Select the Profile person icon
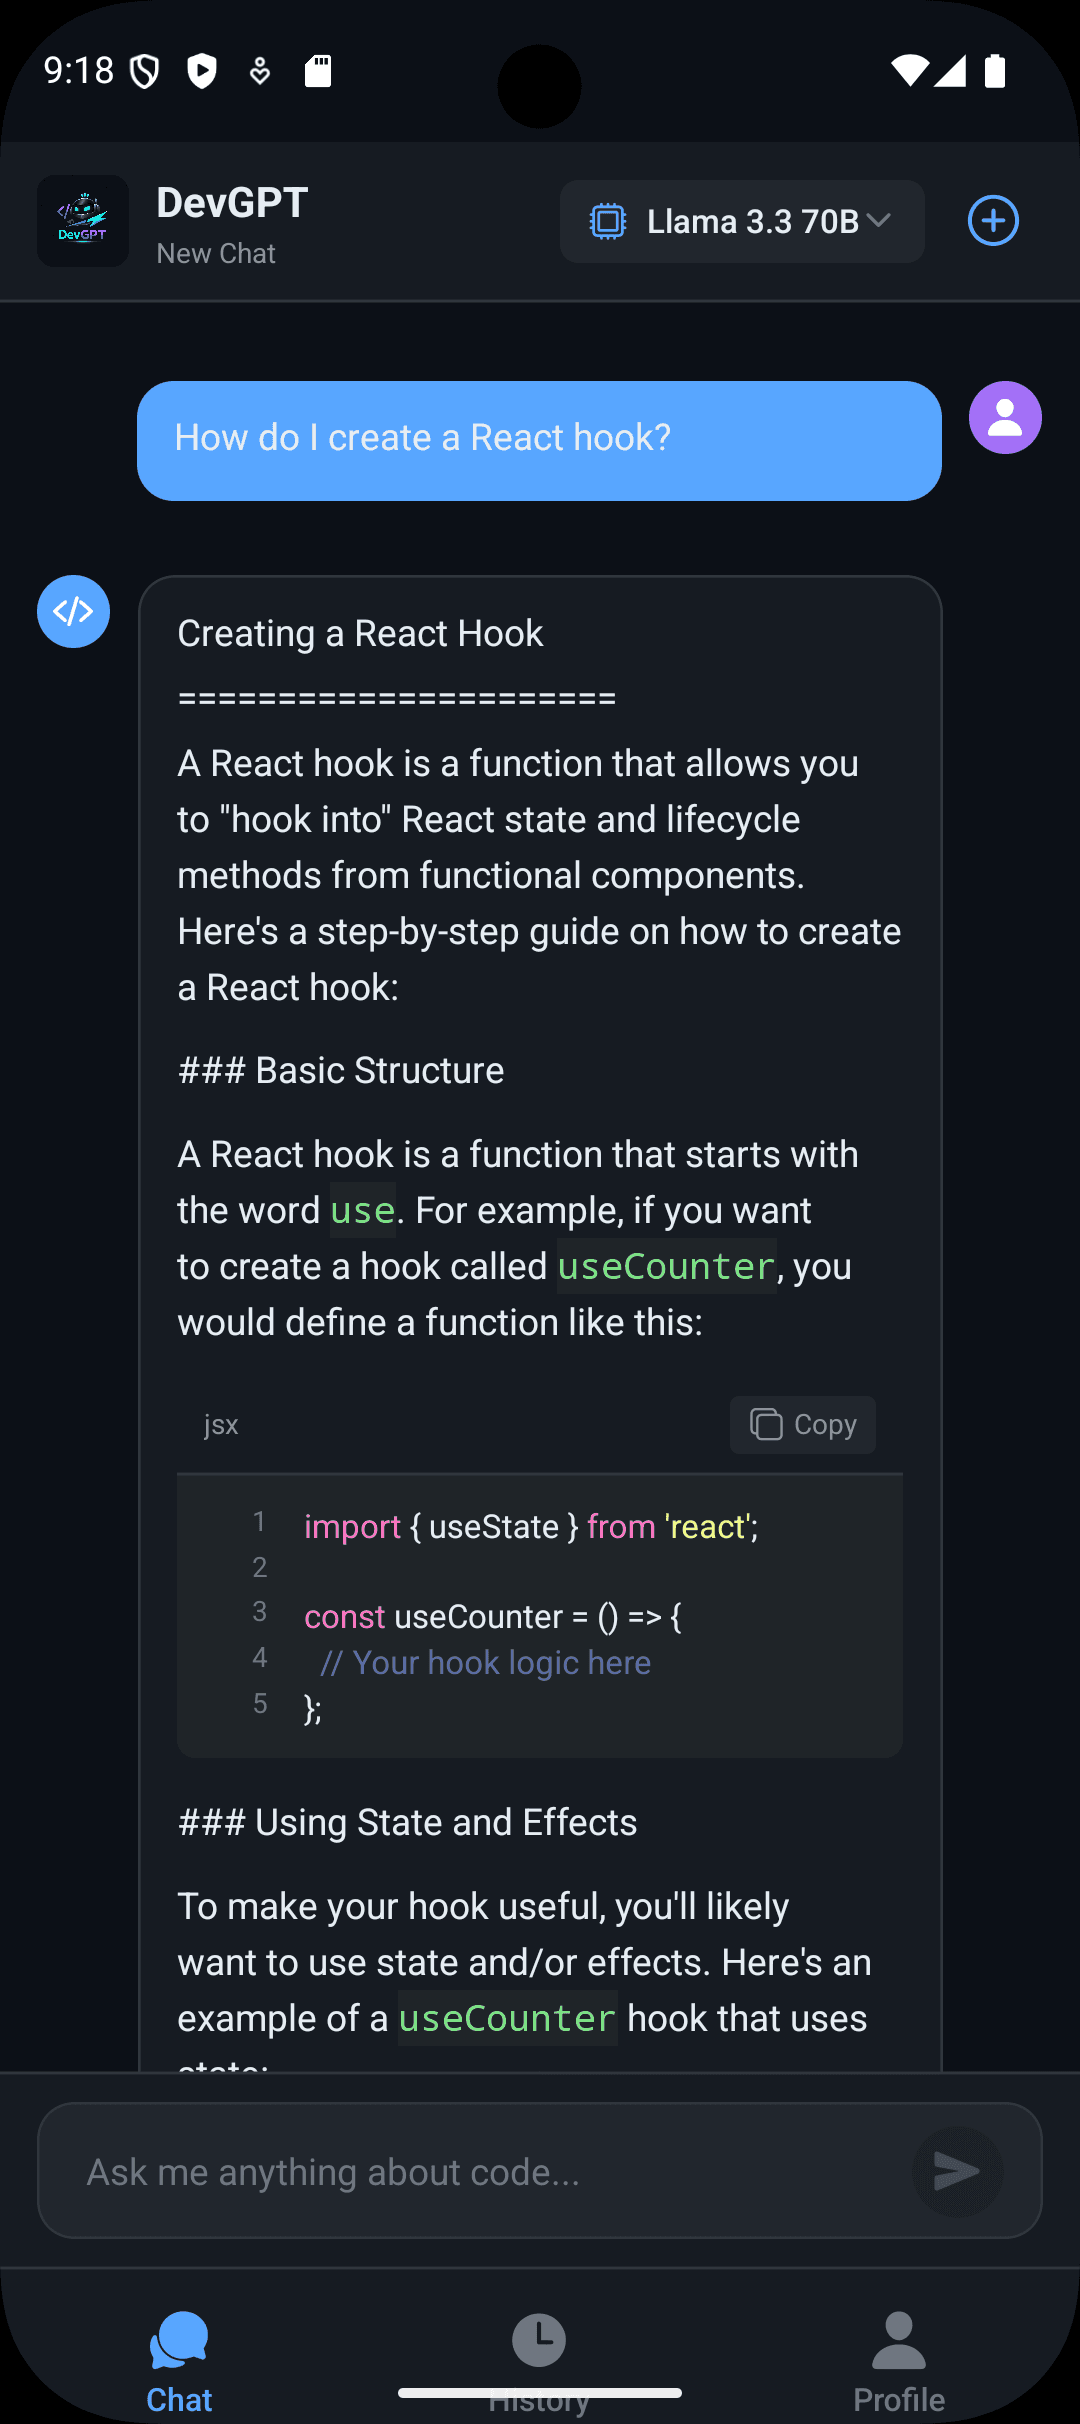Viewport: 1080px width, 2424px height. pyautogui.click(x=897, y=2340)
